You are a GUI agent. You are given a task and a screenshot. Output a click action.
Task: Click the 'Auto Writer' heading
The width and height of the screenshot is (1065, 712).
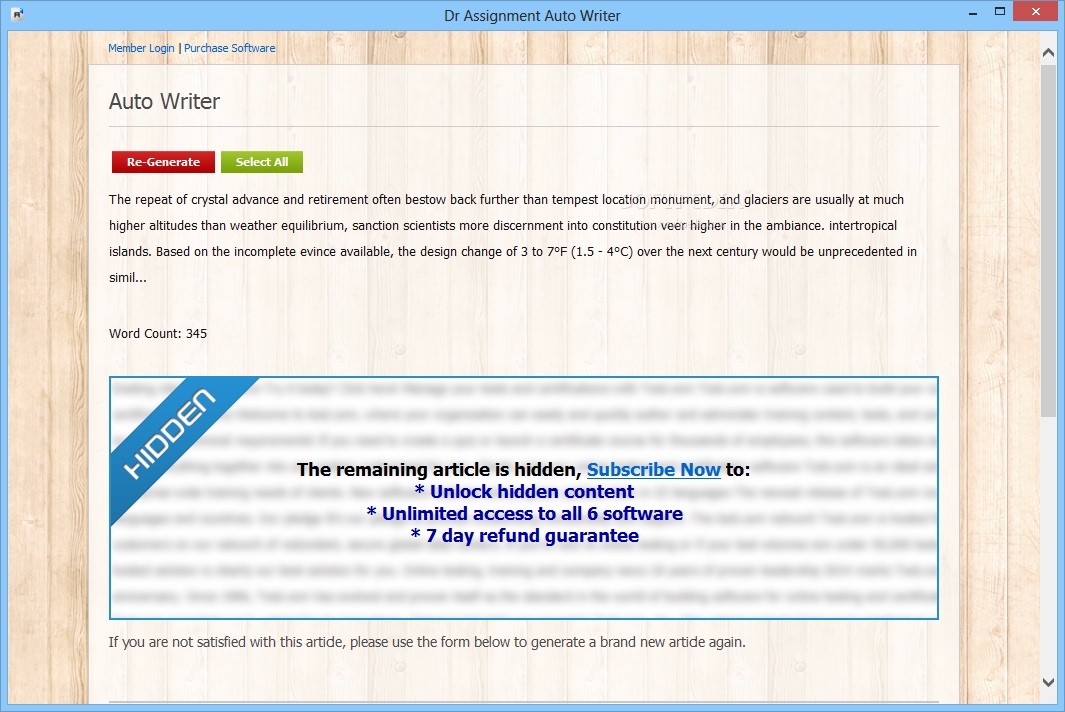click(164, 101)
